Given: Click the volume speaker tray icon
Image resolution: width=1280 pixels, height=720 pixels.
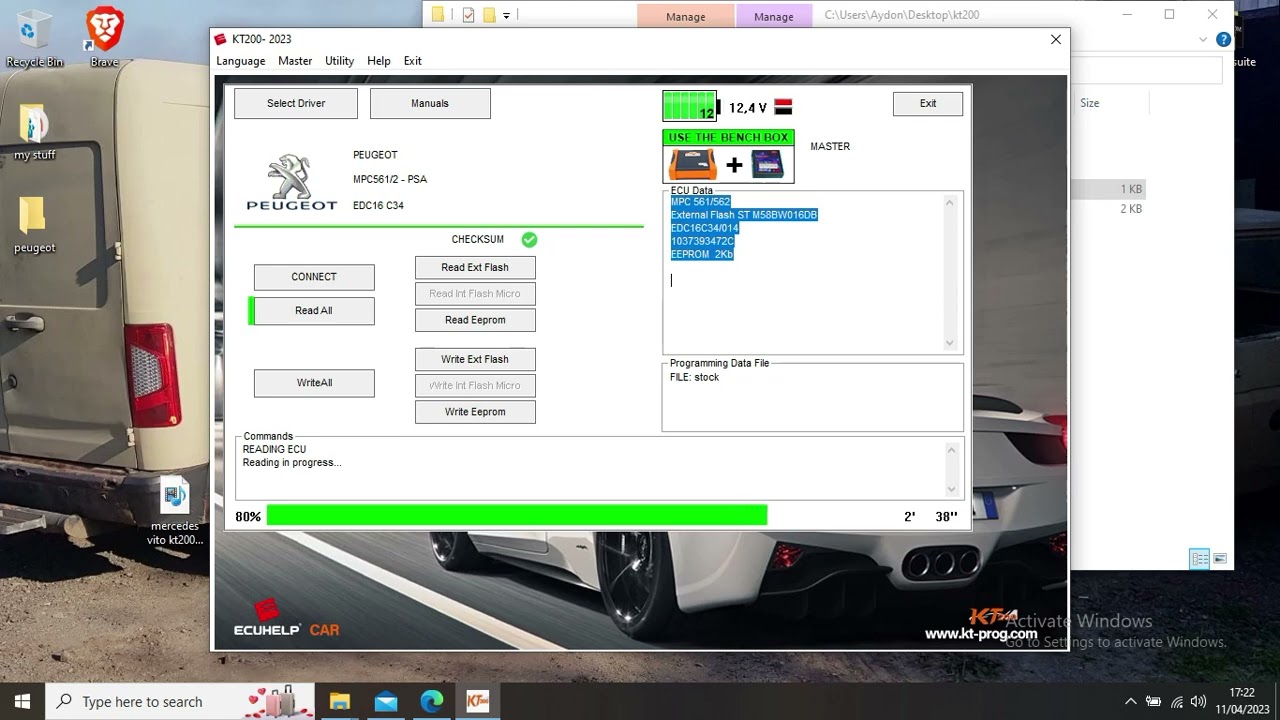Looking at the screenshot, I should tap(1199, 702).
